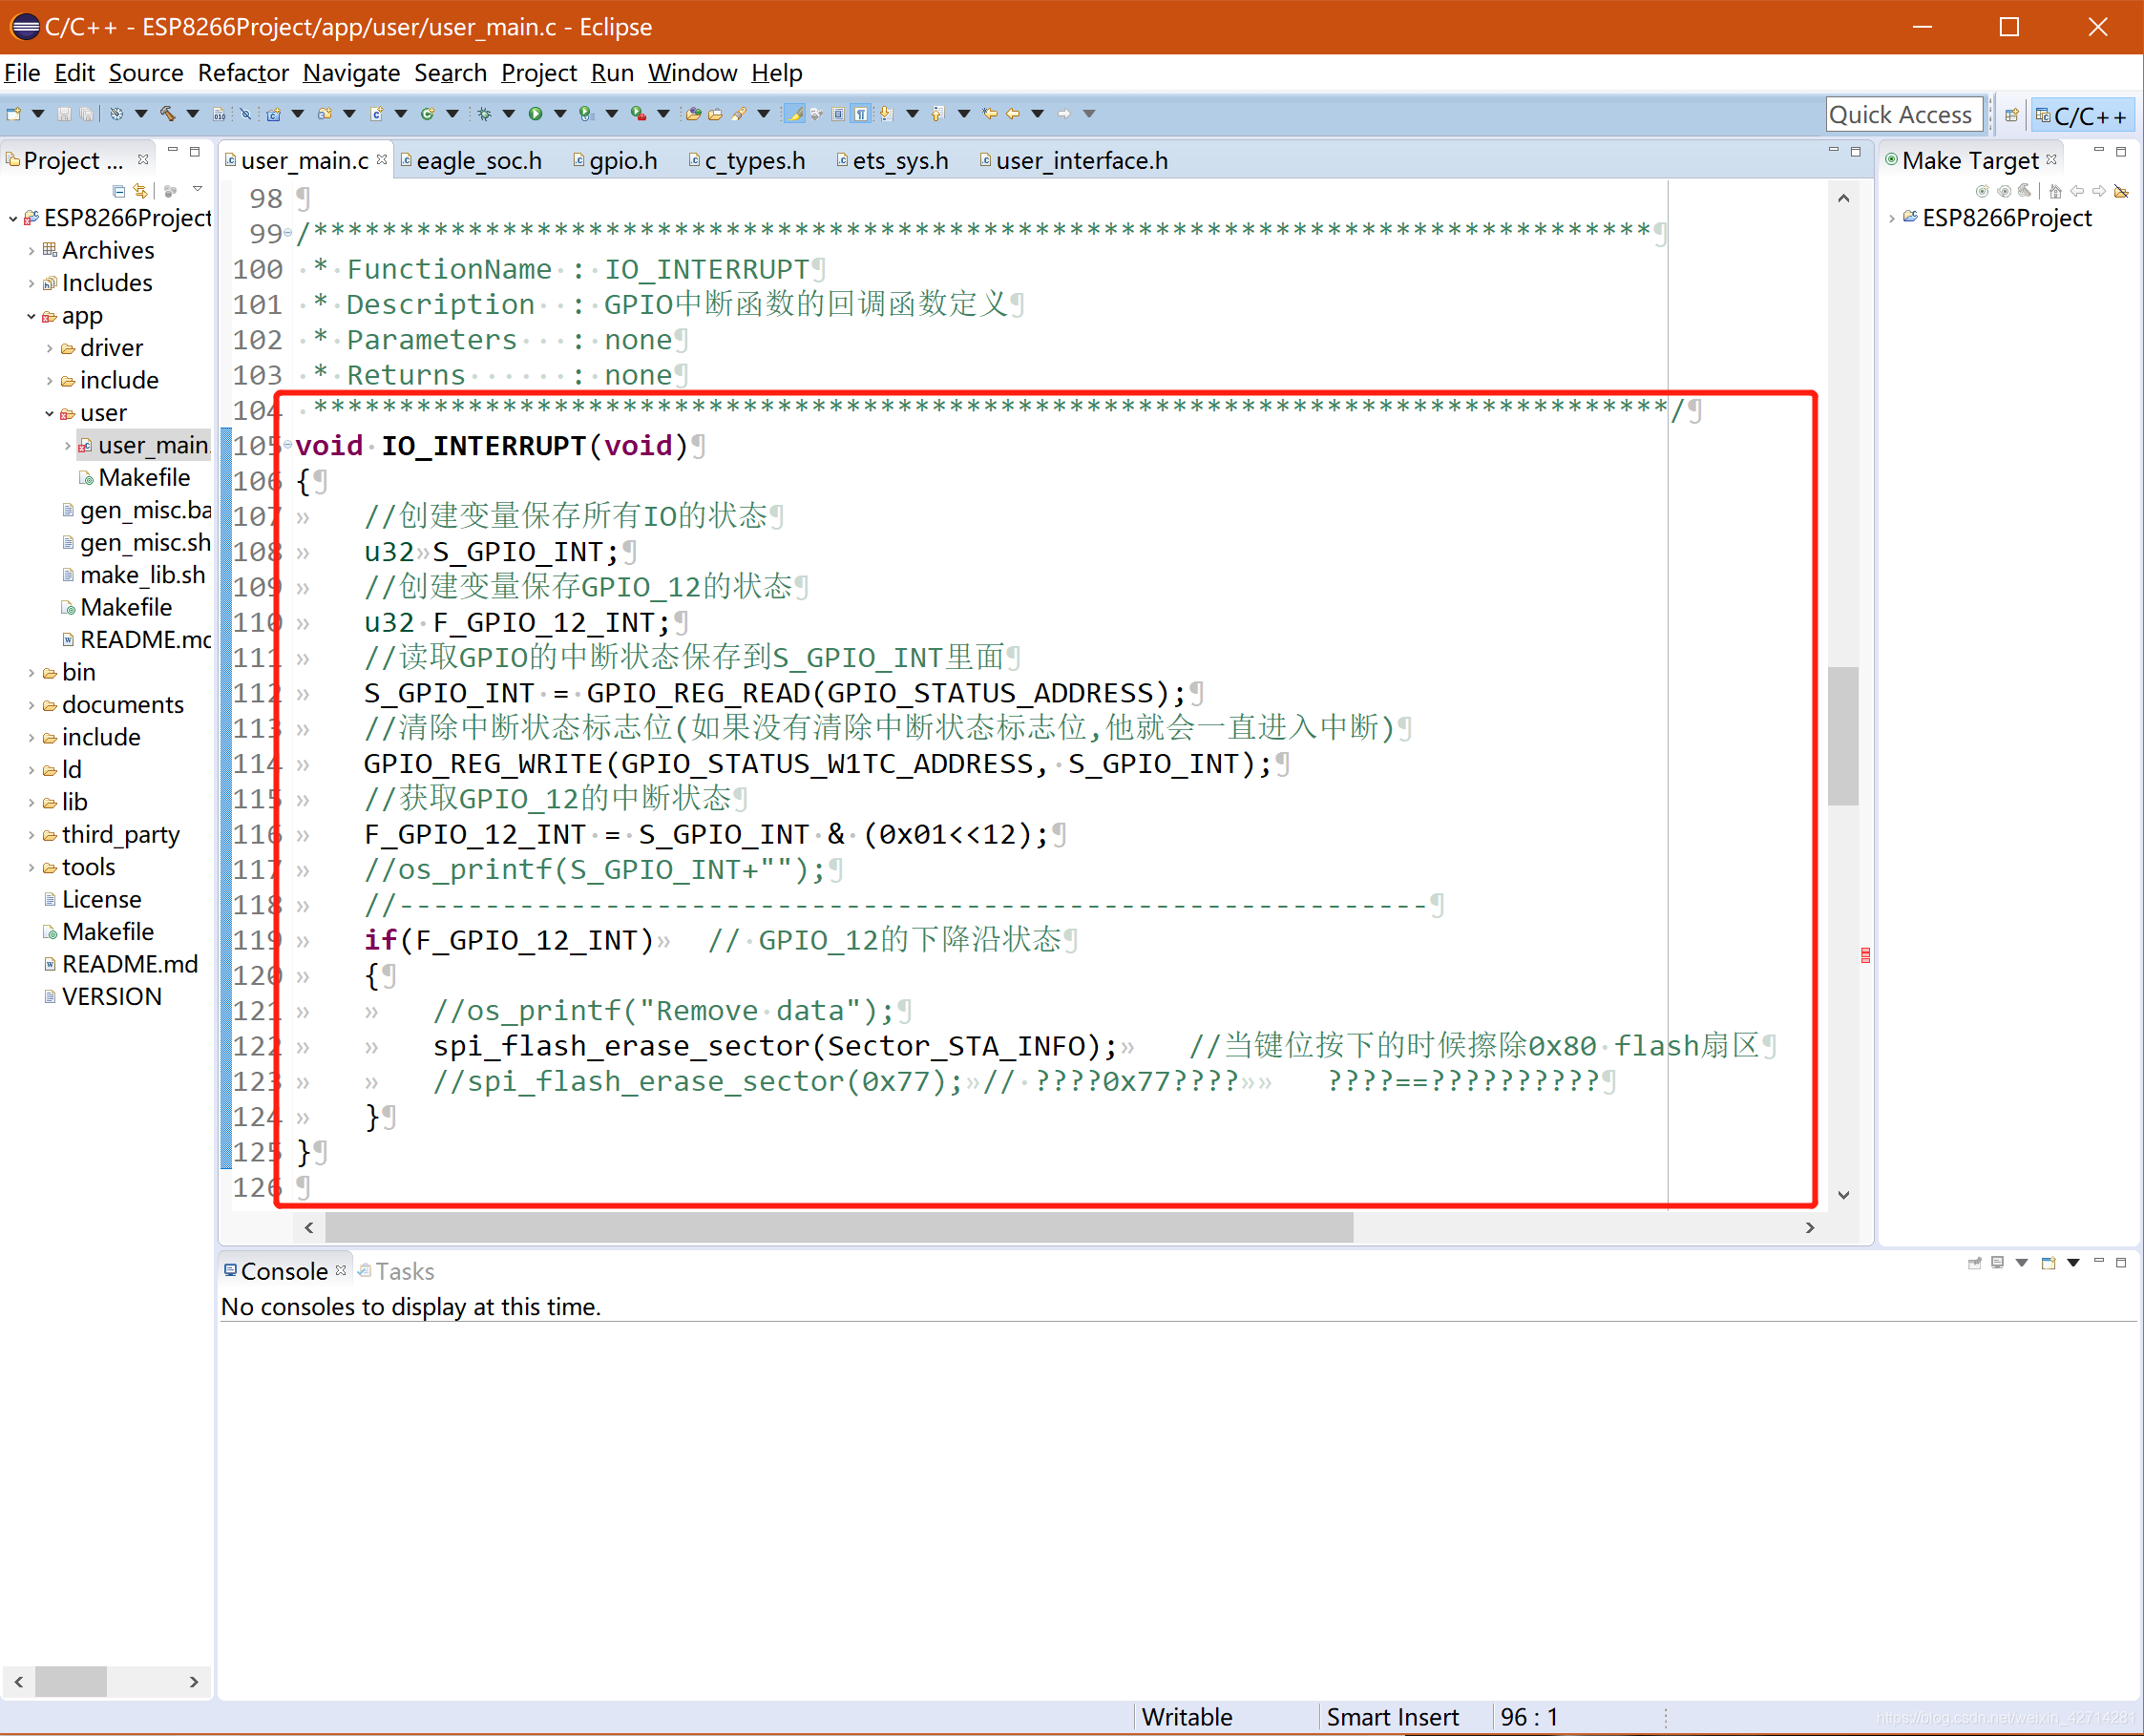Toggle Mark Occurrences highlighter button
The width and height of the screenshot is (2144, 1736).
coord(795,114)
